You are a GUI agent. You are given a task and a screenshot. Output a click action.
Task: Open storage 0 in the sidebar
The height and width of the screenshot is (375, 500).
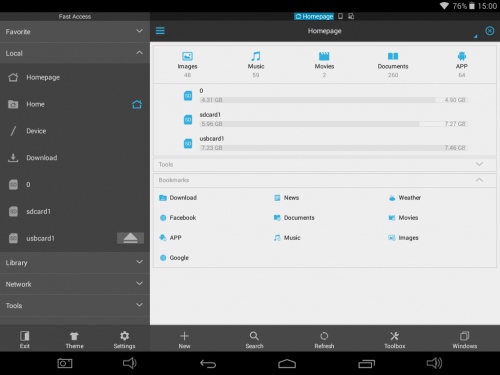coord(75,185)
